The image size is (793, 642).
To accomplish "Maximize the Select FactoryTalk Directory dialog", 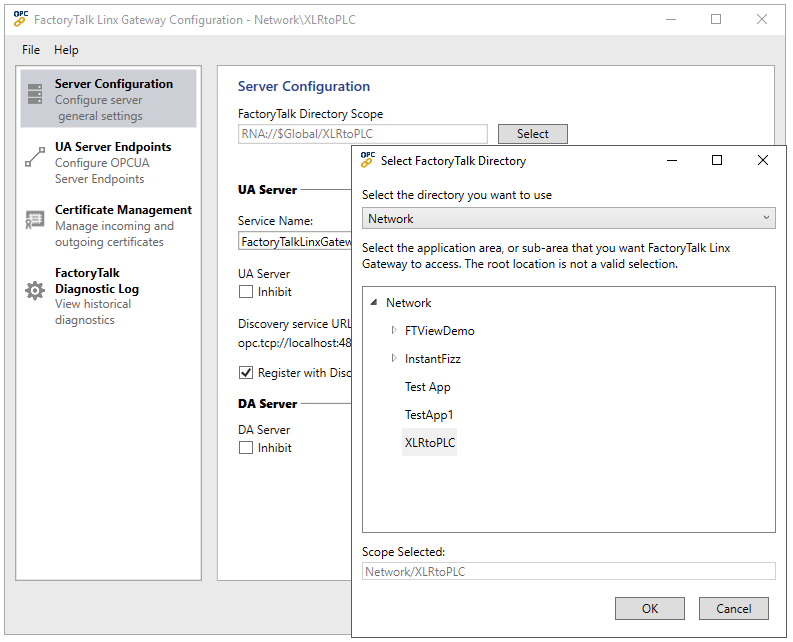I will [x=717, y=160].
